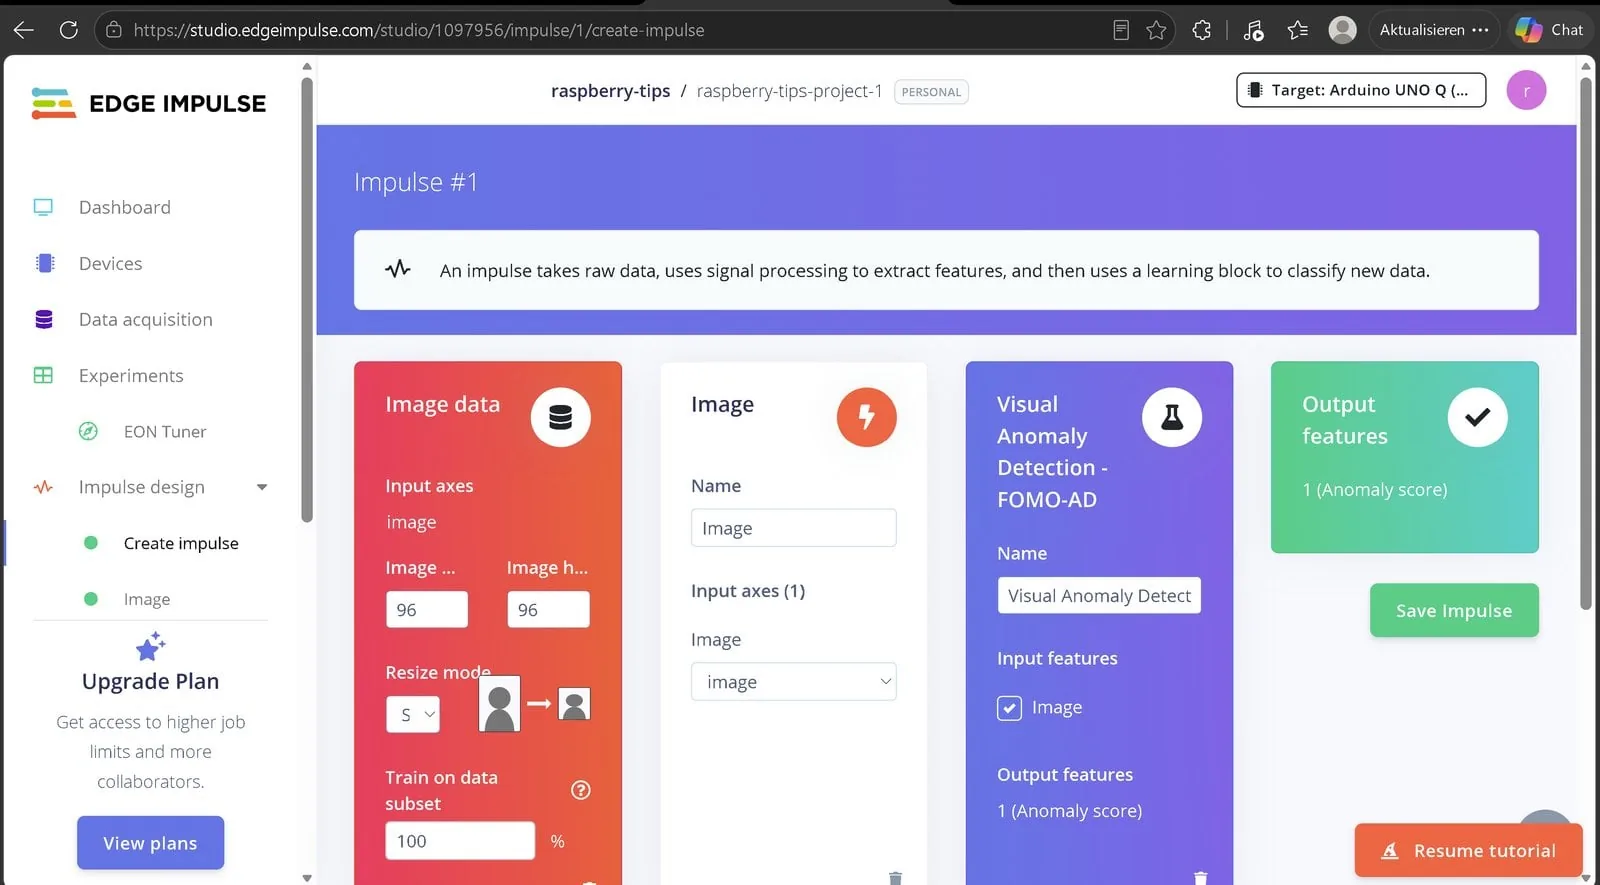Click the Visual Anomaly Detect name field

(x=1099, y=595)
